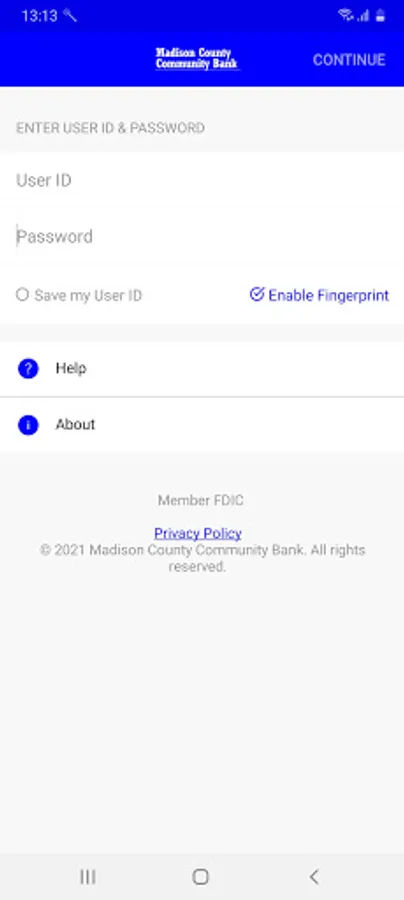This screenshot has height=900, width=404.
Task: Tap the Madison County Community Bank logo
Action: pos(197,59)
